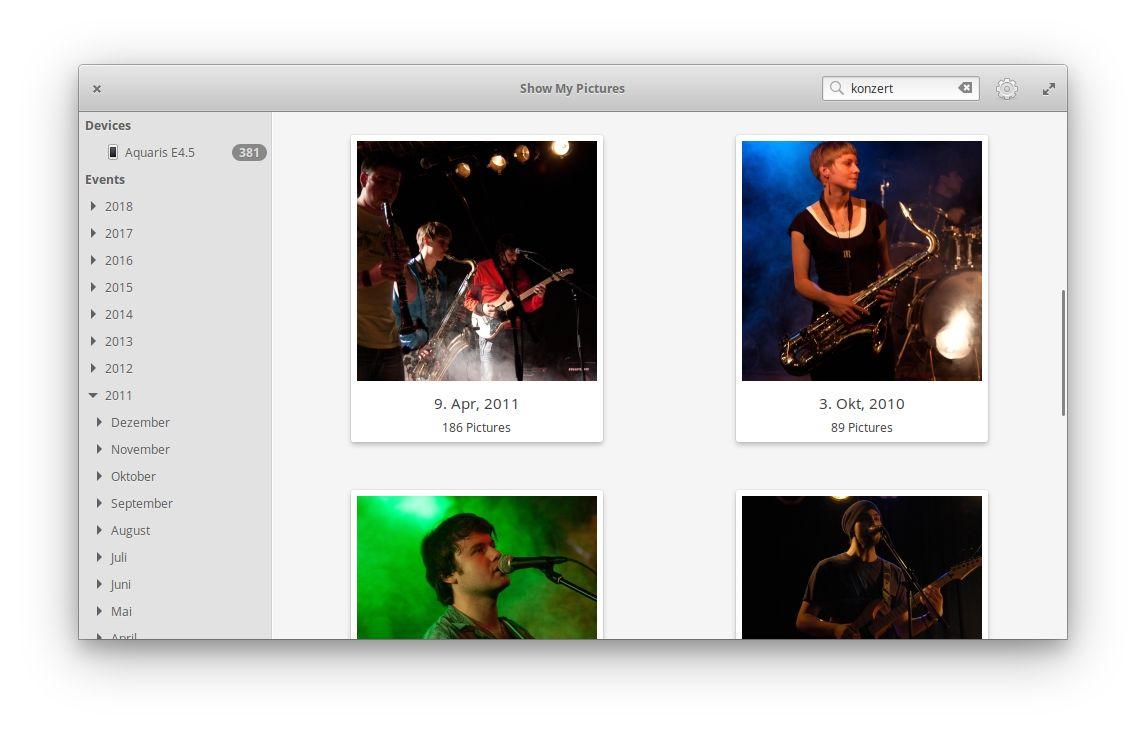Click the 9. Apr, 2011 date caption

point(477,403)
